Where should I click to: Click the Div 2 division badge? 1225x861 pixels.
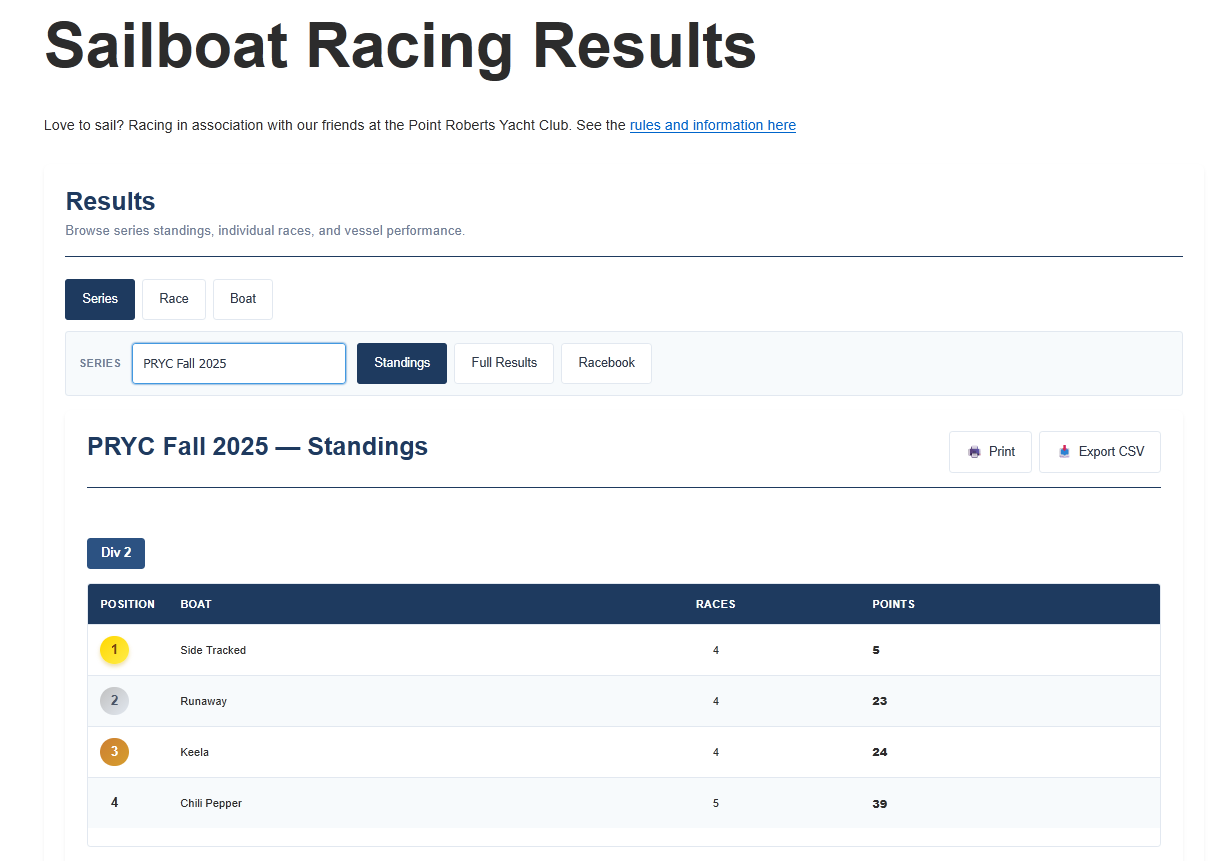point(116,553)
